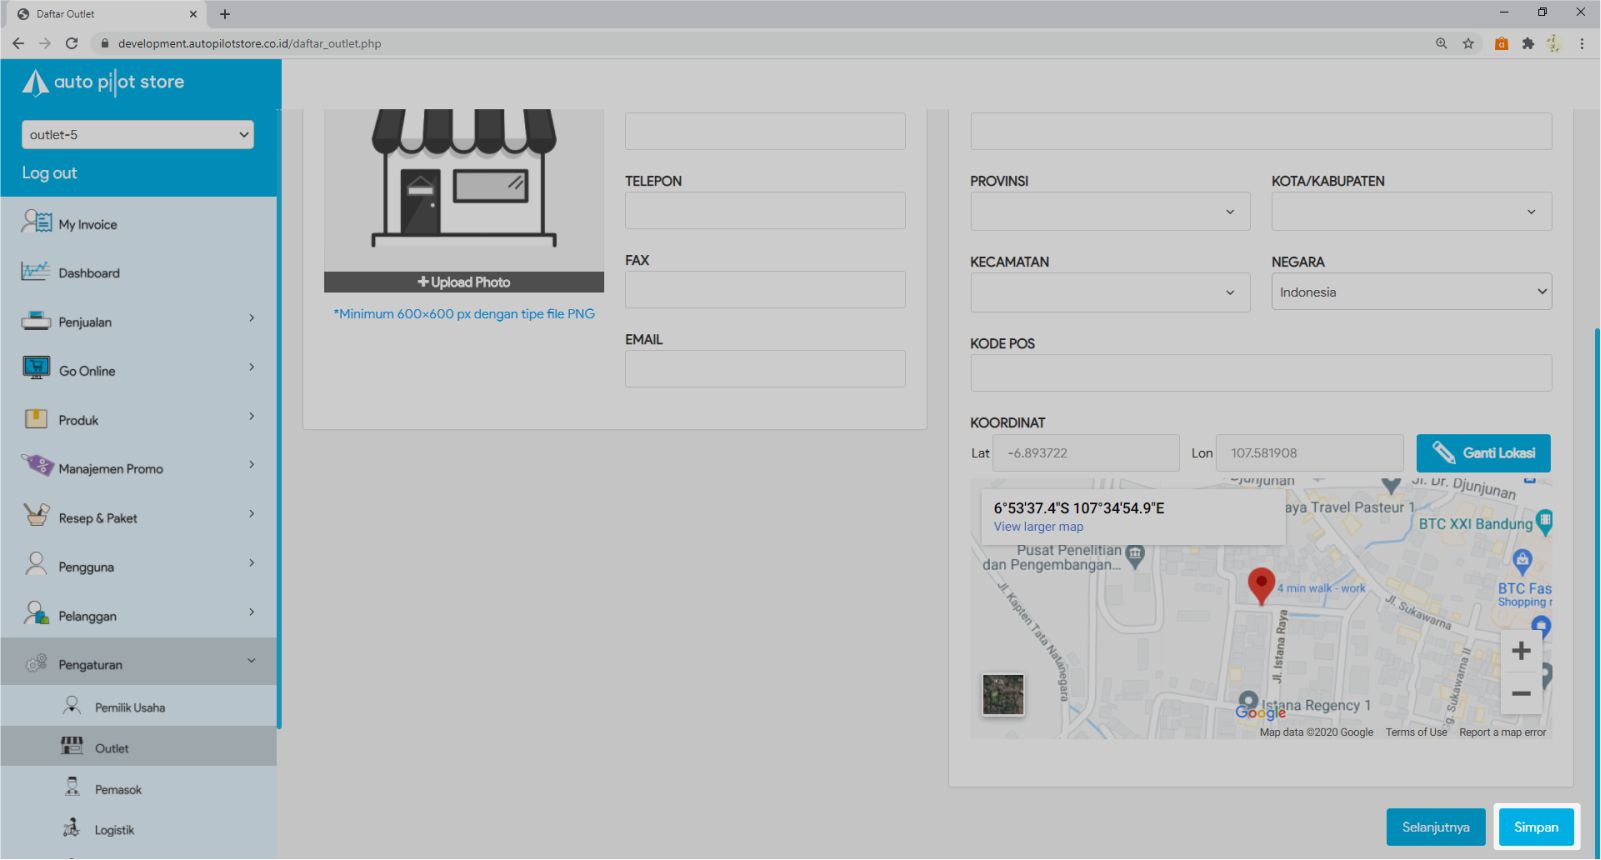Zoom out on the map
1601x860 pixels.
[x=1520, y=693]
